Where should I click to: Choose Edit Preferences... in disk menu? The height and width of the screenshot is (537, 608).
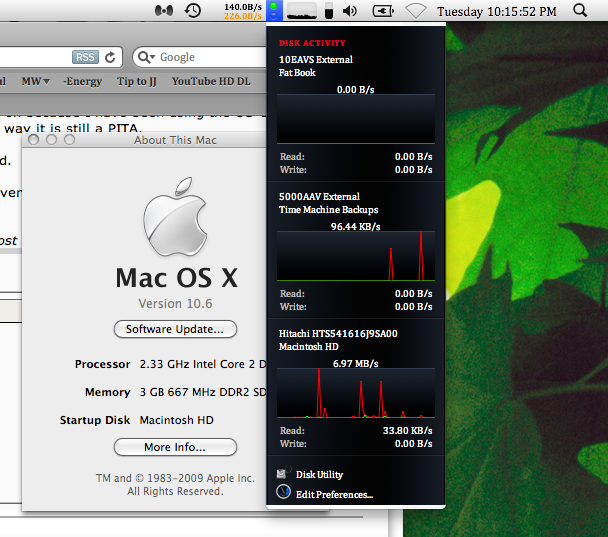pyautogui.click(x=334, y=495)
